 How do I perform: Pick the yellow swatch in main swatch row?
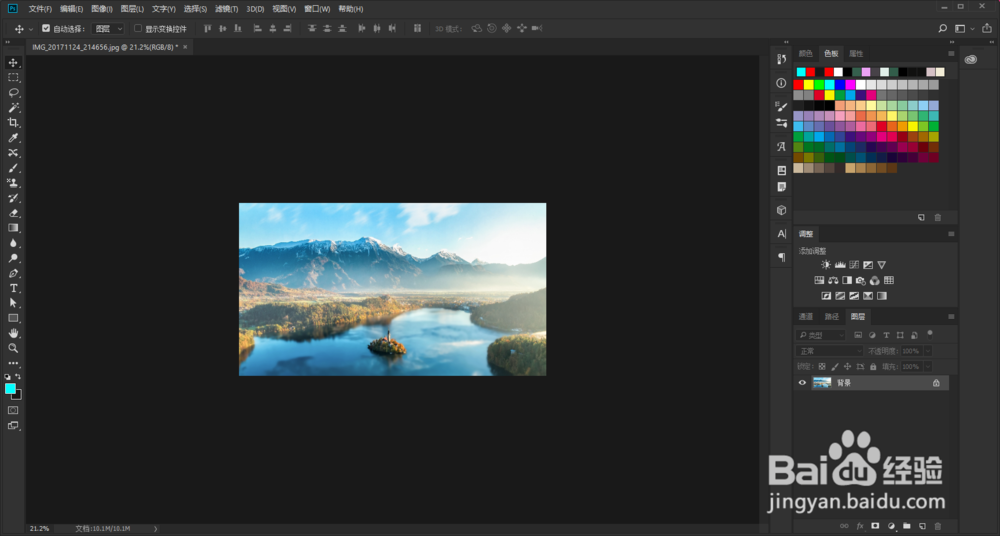[809, 84]
